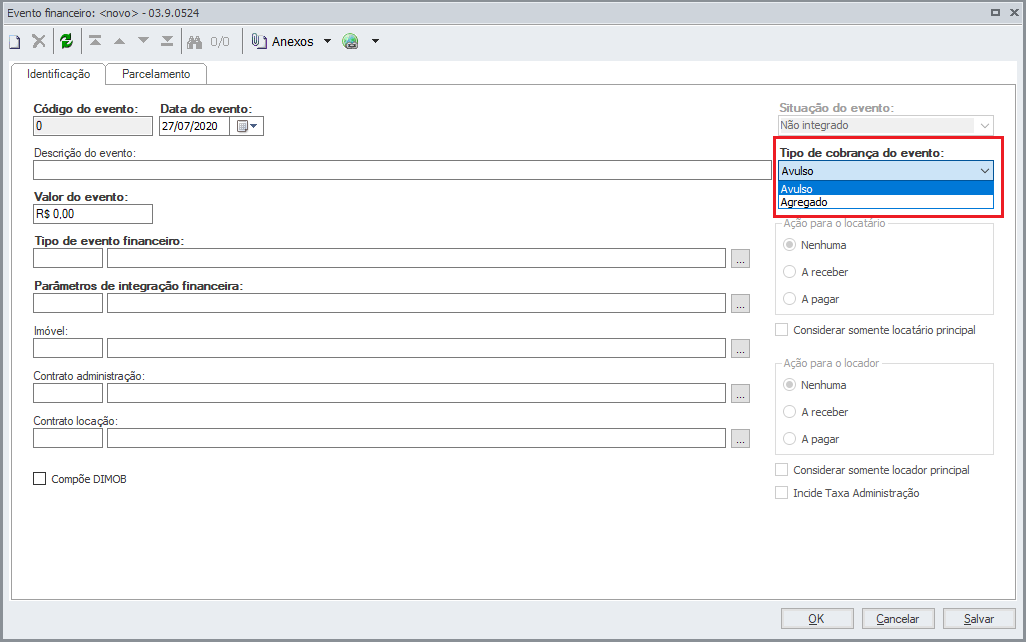This screenshot has width=1026, height=642.
Task: Choose Agregado in the dropdown list
Action: [x=886, y=202]
